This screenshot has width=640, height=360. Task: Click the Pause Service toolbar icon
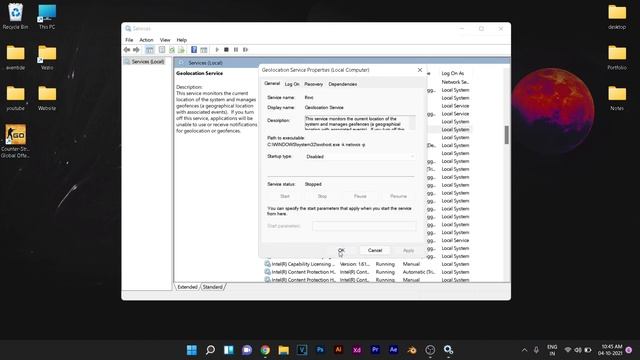(x=236, y=50)
